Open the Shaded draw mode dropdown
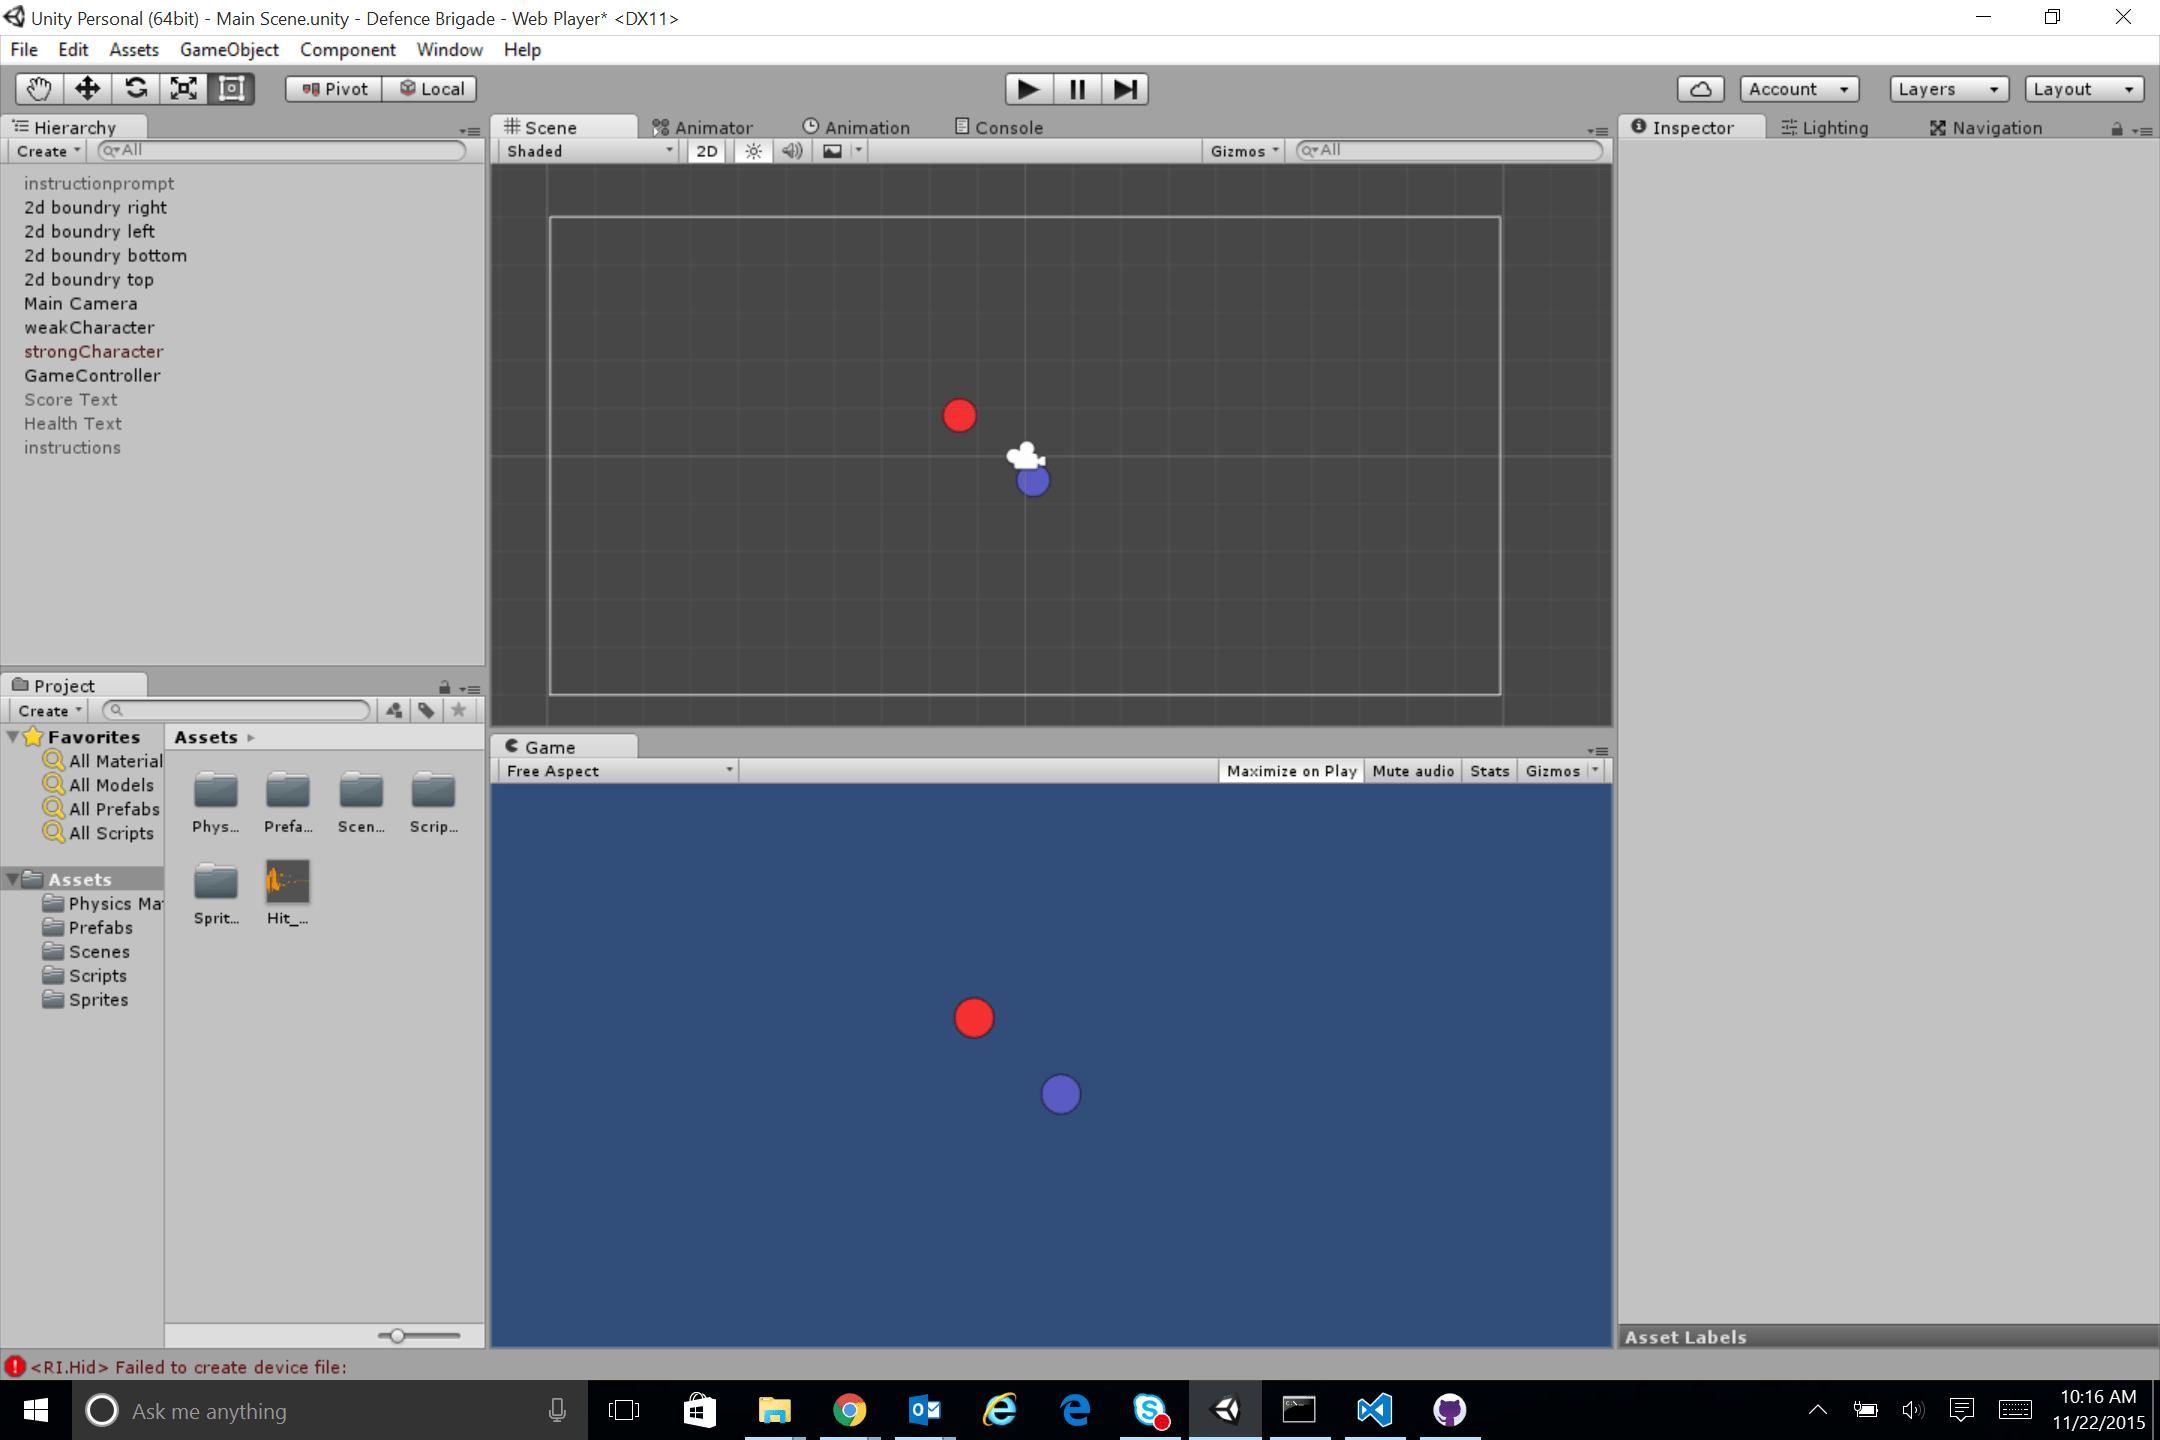2160x1440 pixels. (590, 151)
